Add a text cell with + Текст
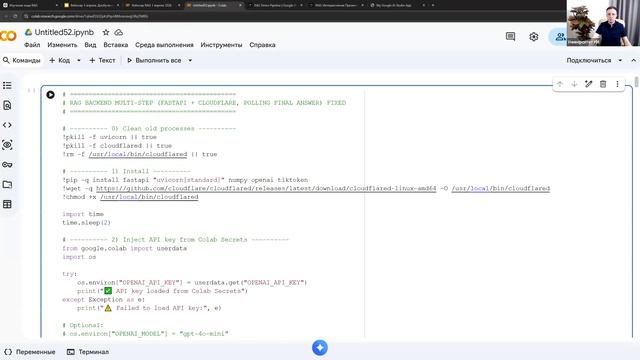This screenshot has width=640, height=360. (x=102, y=60)
